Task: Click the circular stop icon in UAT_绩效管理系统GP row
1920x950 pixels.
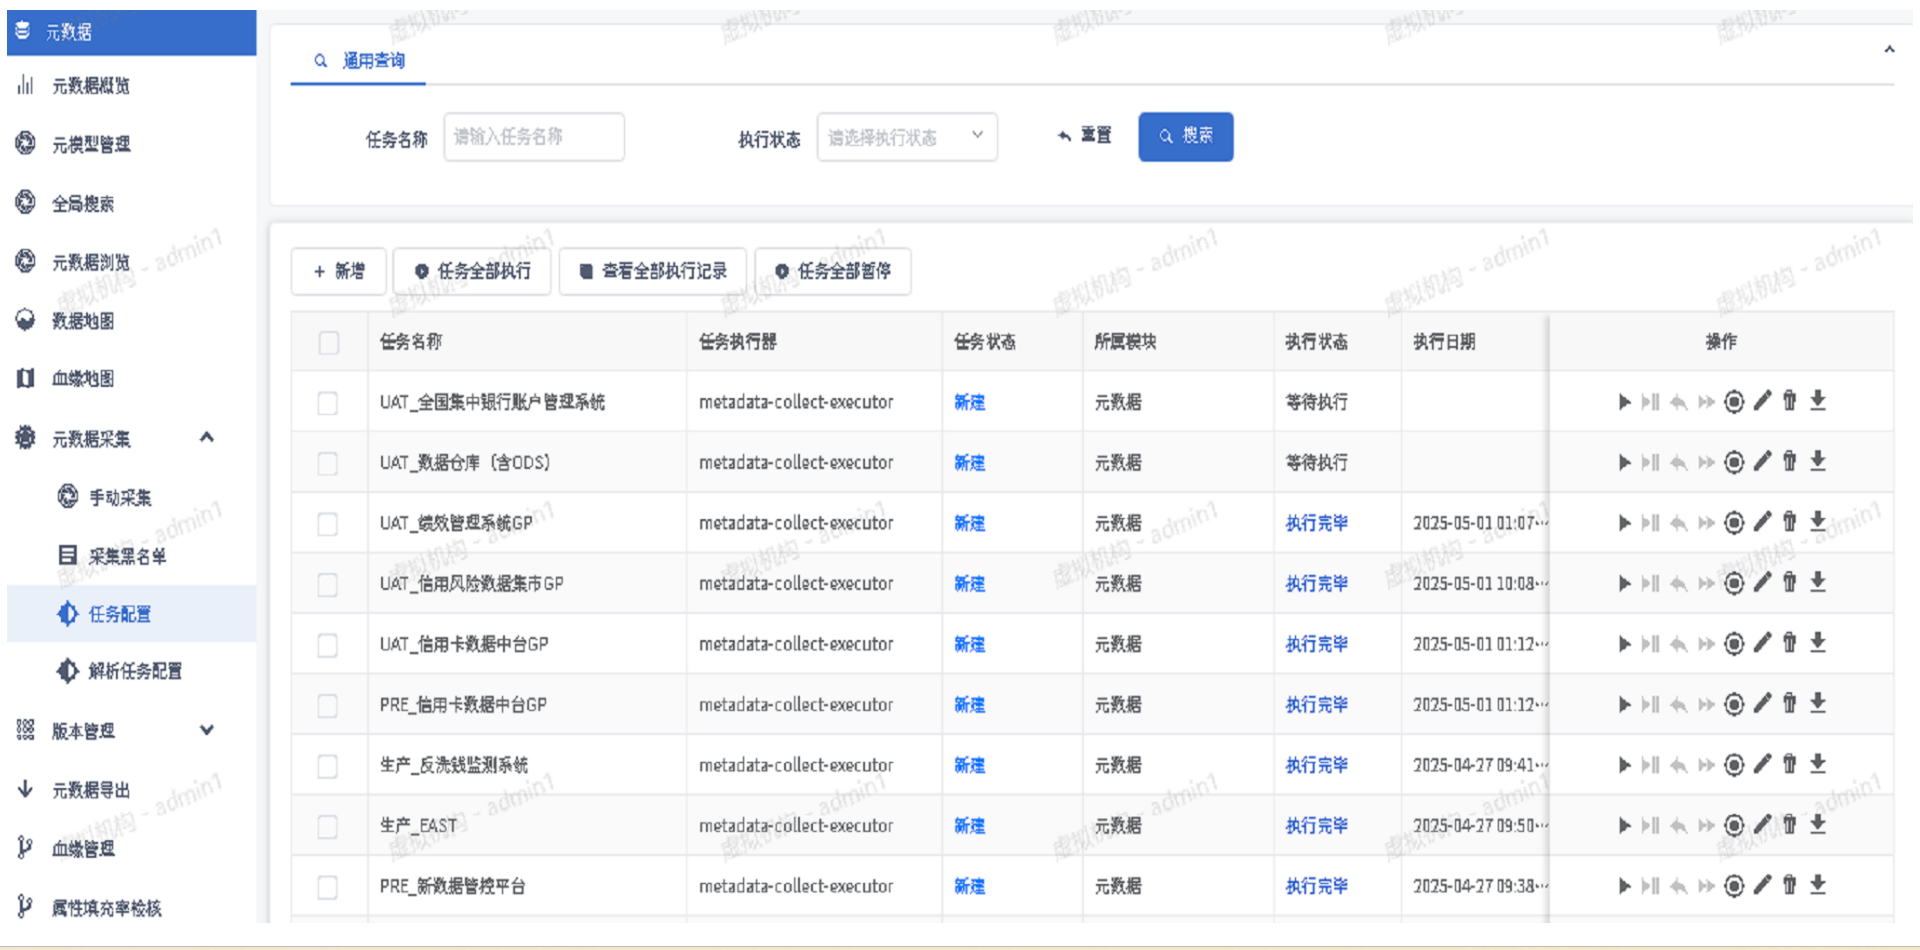Action: pyautogui.click(x=1734, y=522)
